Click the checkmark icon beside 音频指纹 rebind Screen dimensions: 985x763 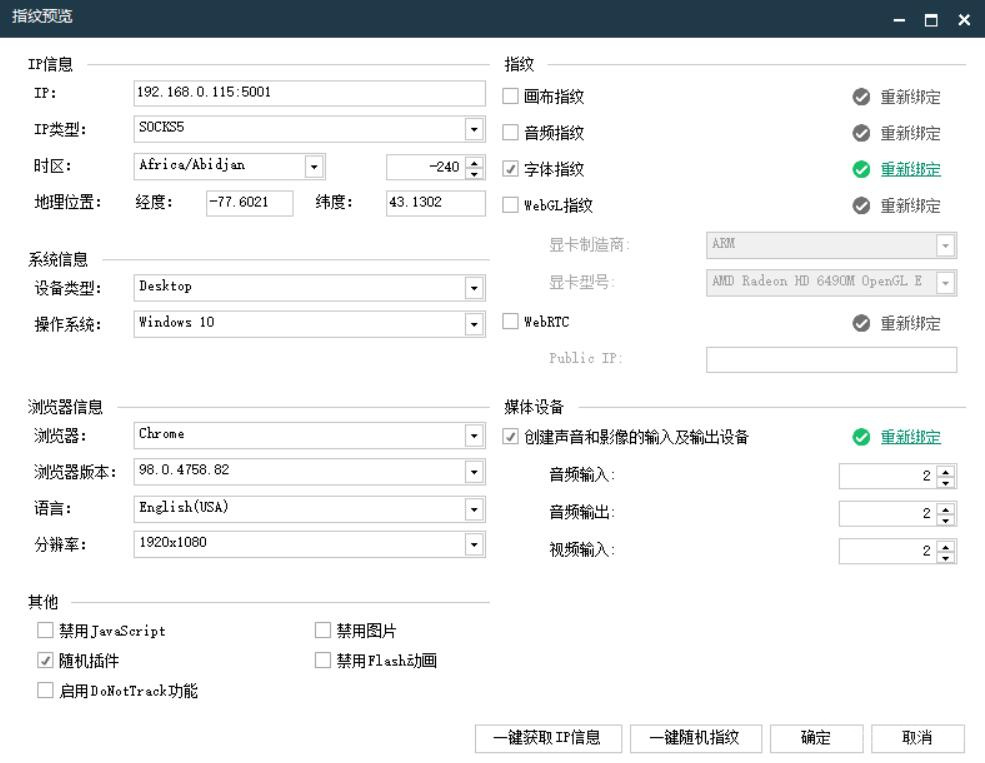coord(861,133)
